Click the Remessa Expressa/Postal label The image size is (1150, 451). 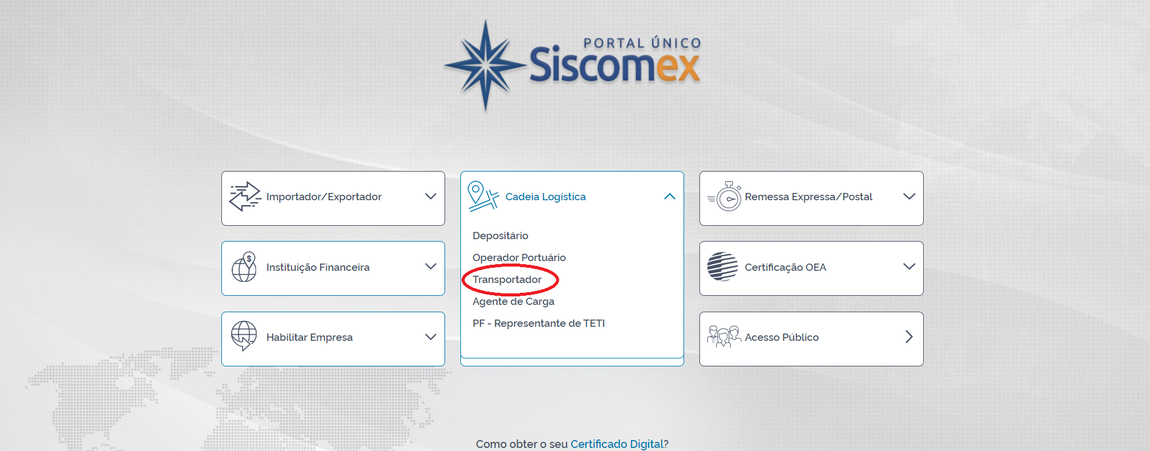point(808,197)
